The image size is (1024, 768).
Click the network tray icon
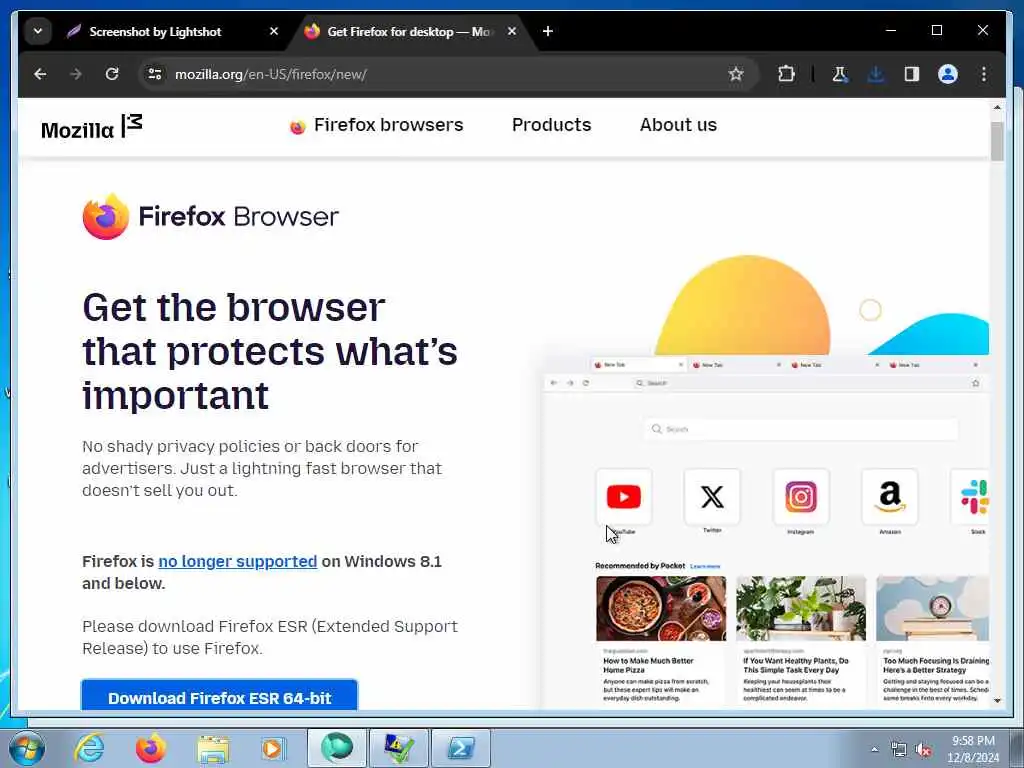click(x=899, y=750)
